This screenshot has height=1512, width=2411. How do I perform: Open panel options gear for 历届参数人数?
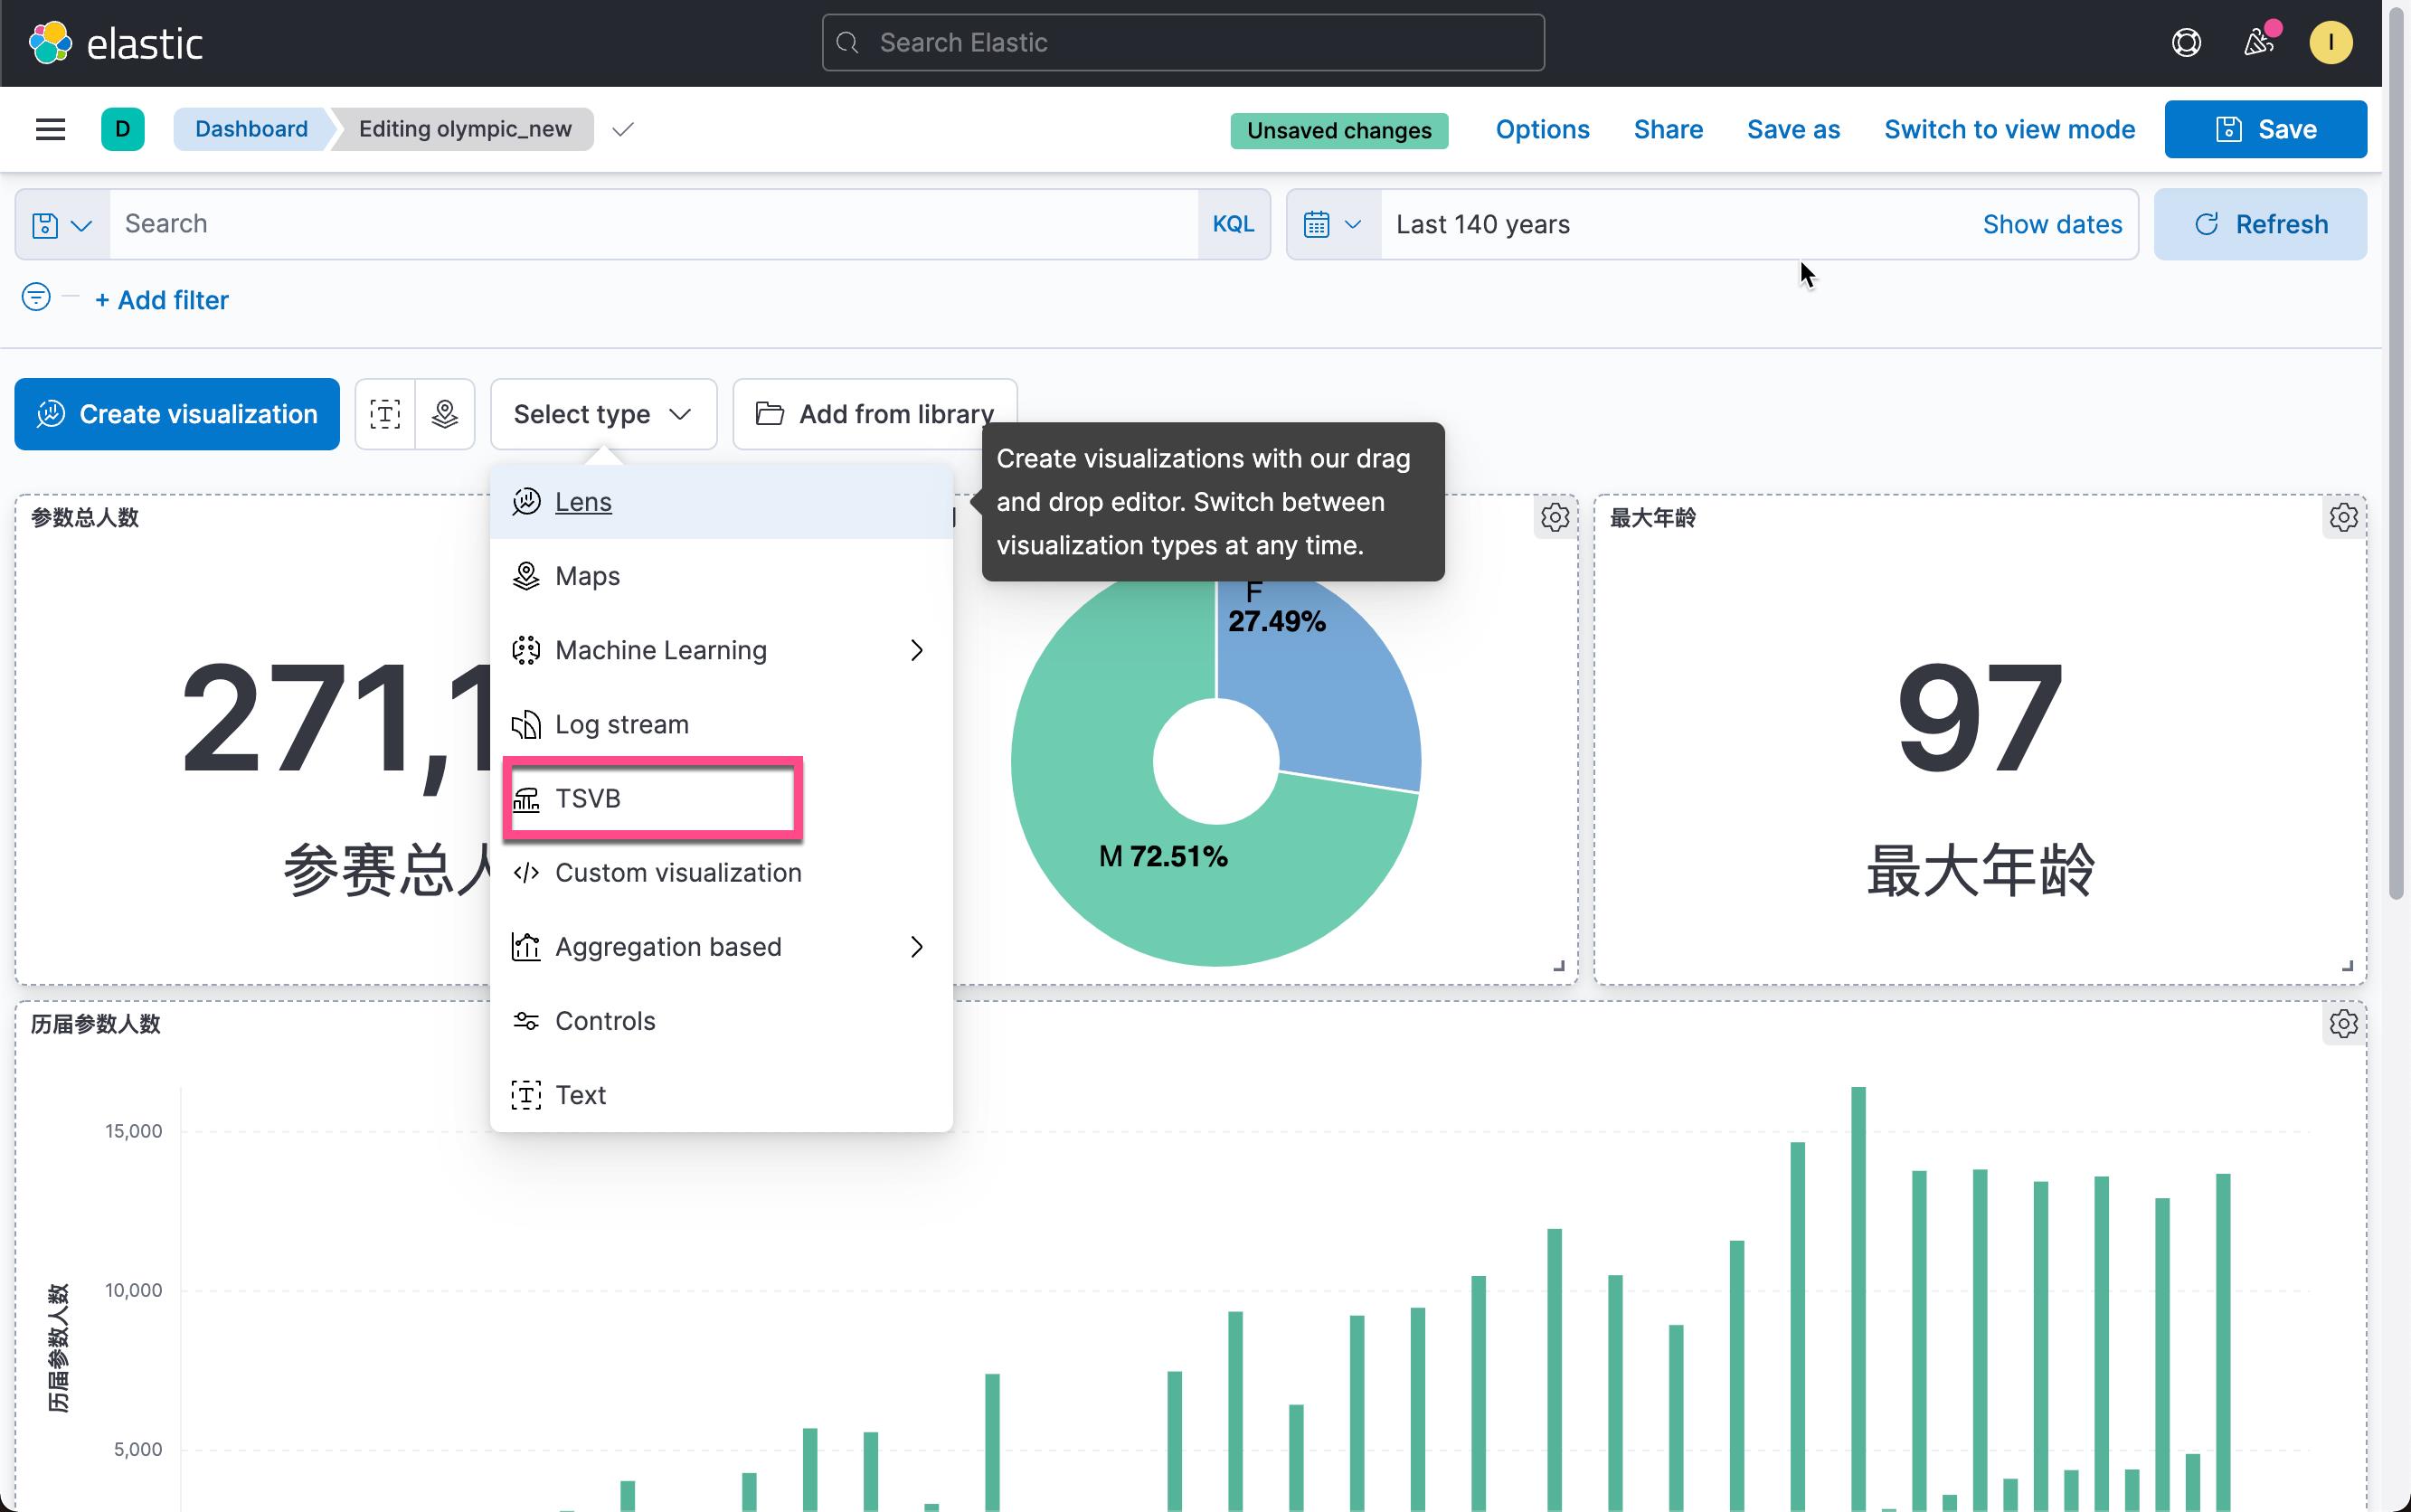2343,1024
